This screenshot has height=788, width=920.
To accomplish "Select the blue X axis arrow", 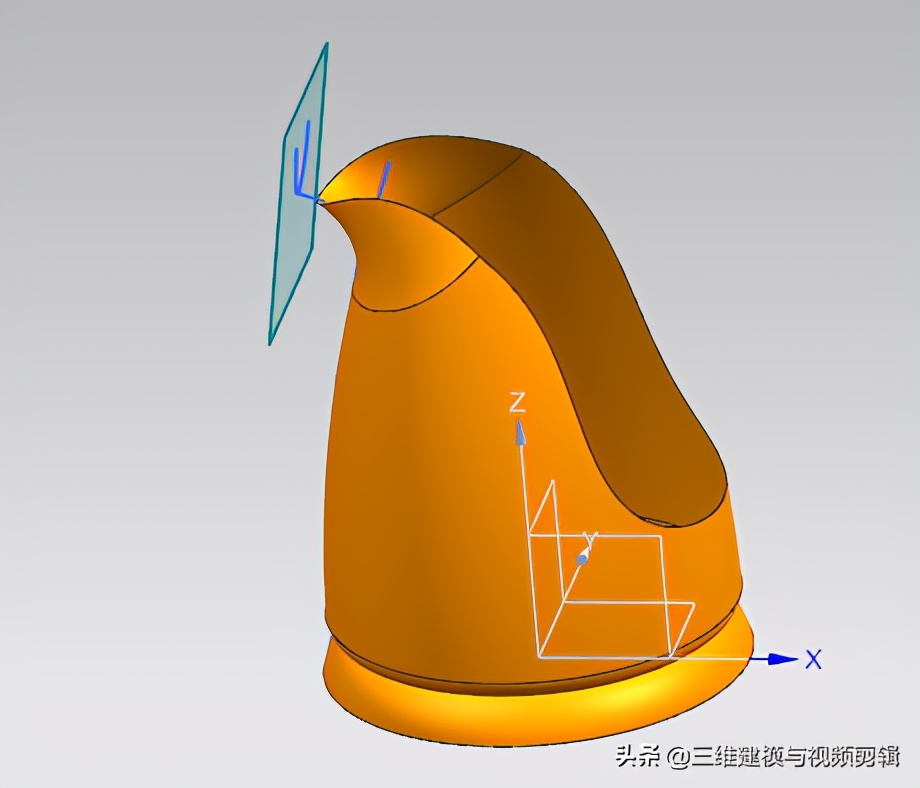I will point(779,658).
